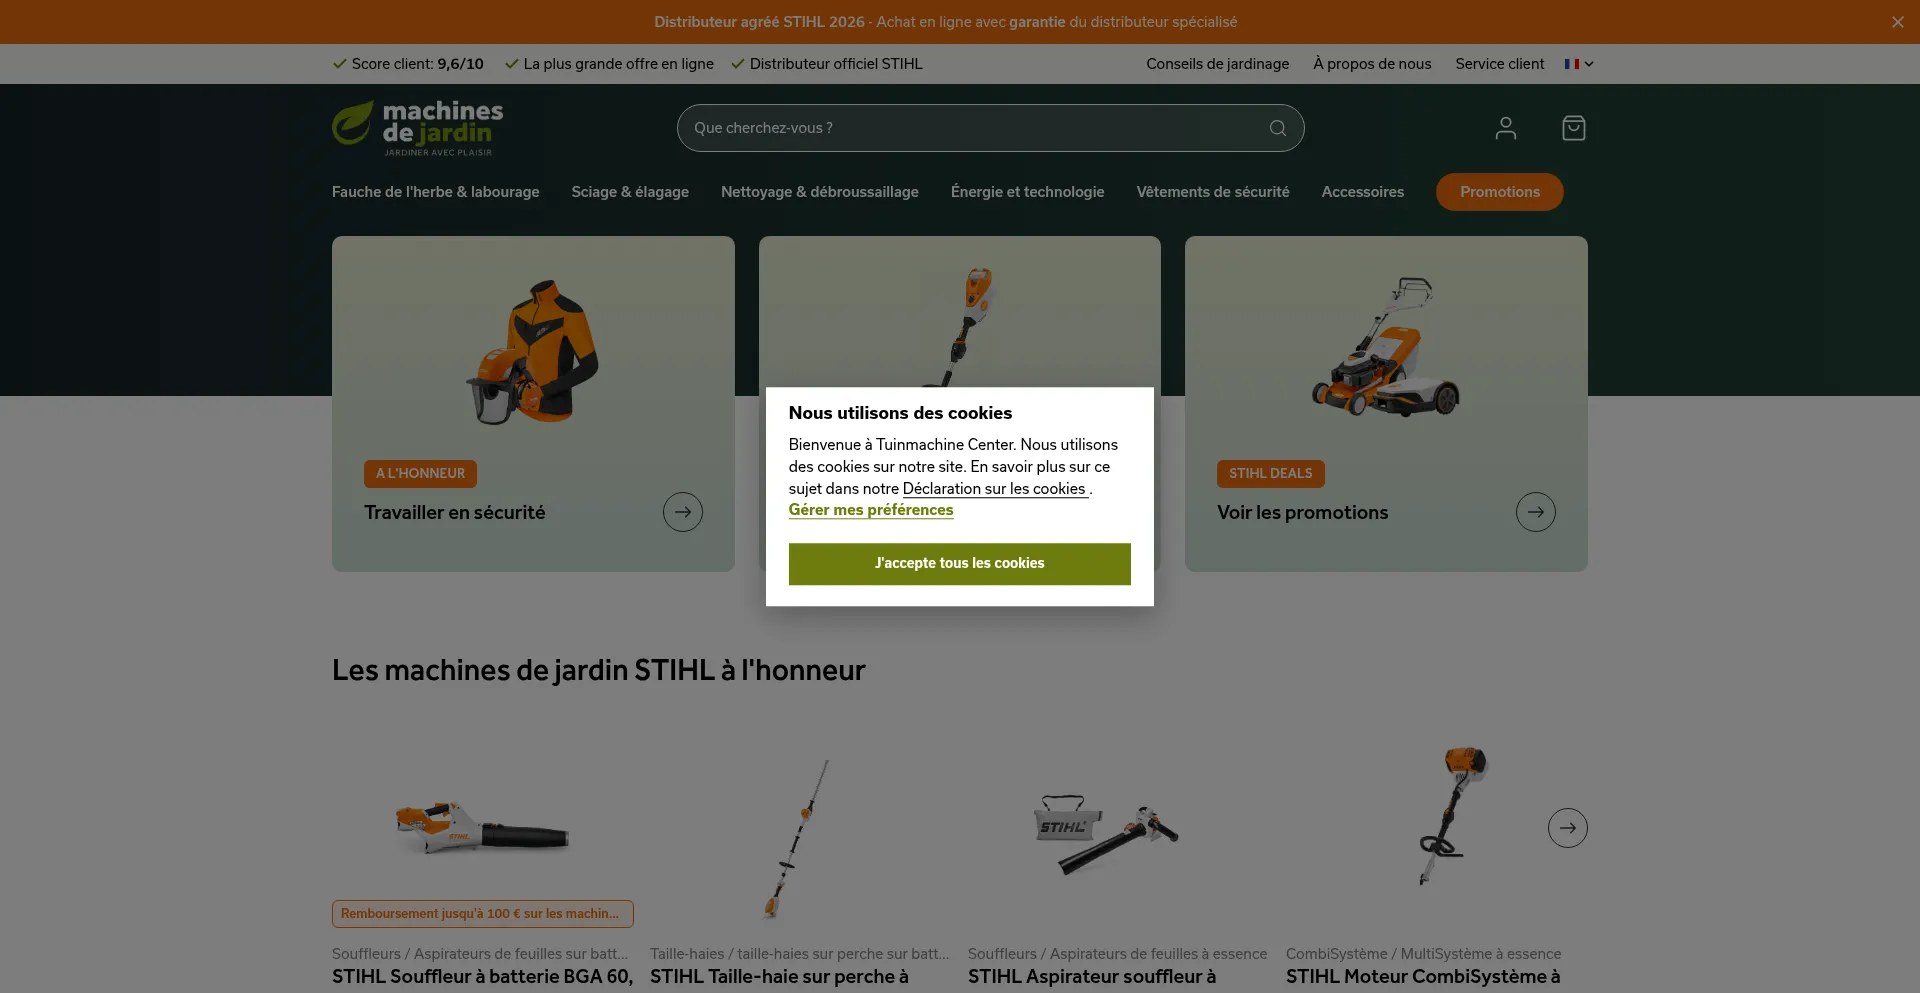Open the French flag language dropdown
The image size is (1920, 993).
[x=1579, y=64]
